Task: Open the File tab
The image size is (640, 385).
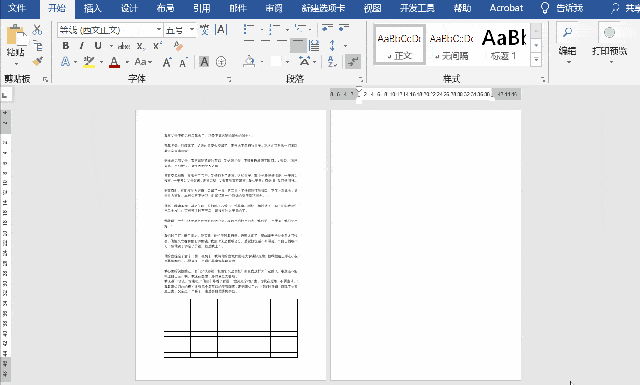Action: [17, 8]
